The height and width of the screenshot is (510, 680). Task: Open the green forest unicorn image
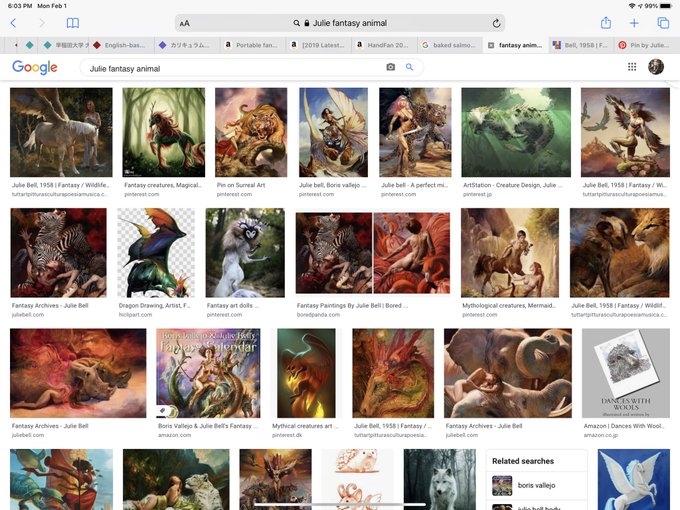coord(163,132)
